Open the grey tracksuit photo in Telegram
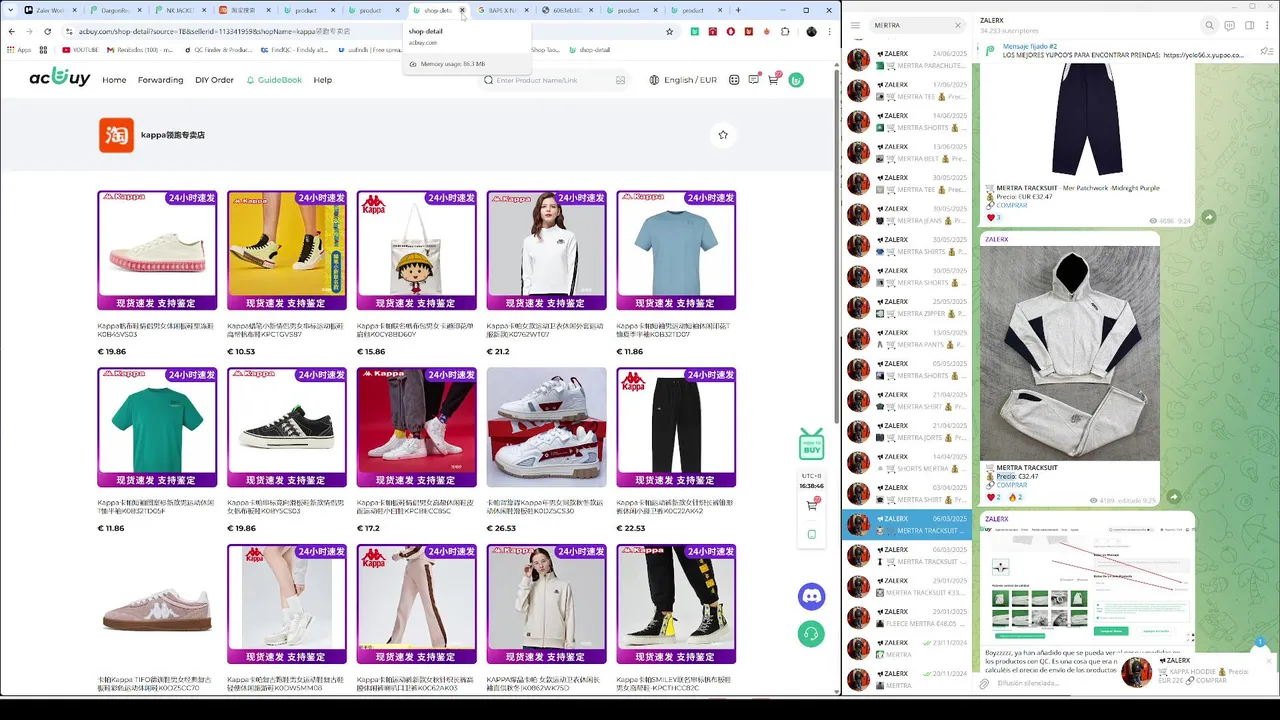The height and width of the screenshot is (720, 1280). coord(1070,352)
